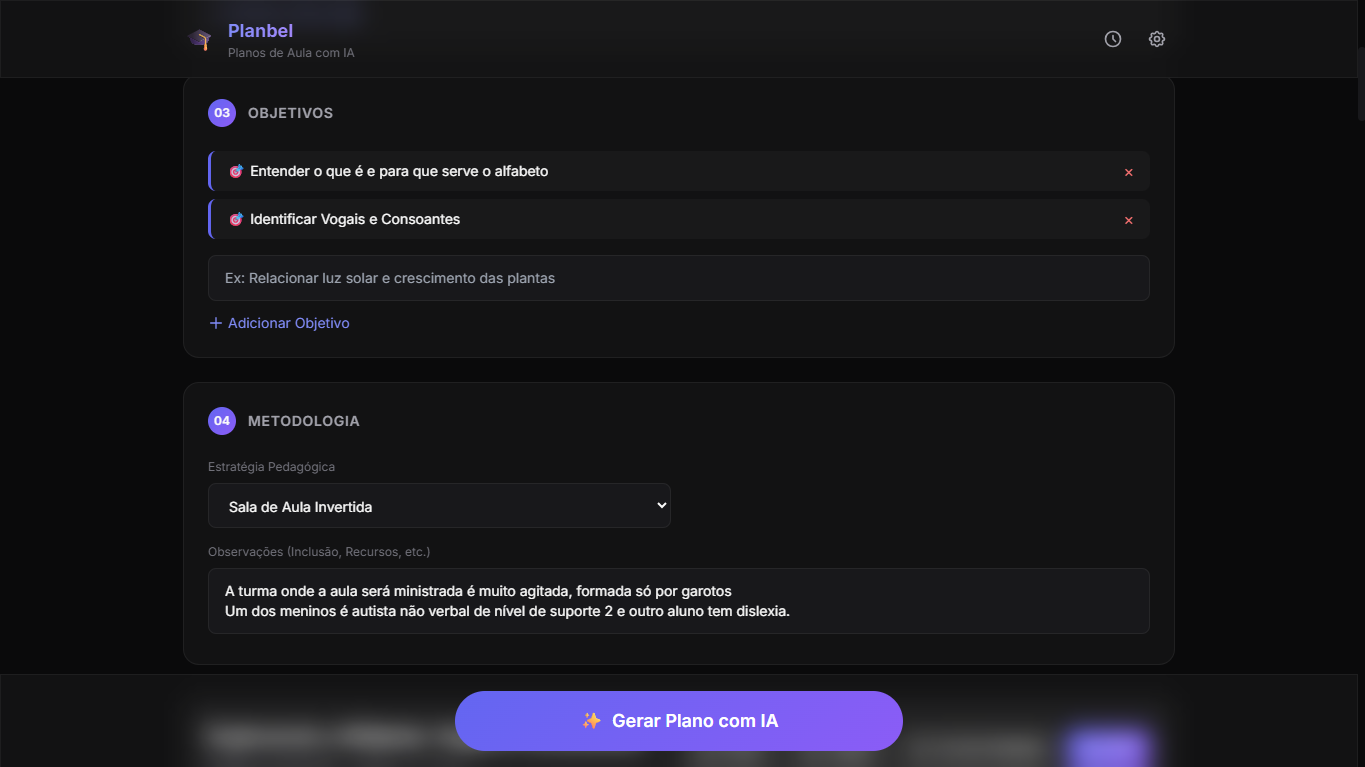This screenshot has width=1365, height=767.
Task: Delete the 'Identificar Vogais e Consoantes' objective
Action: pos(1129,220)
